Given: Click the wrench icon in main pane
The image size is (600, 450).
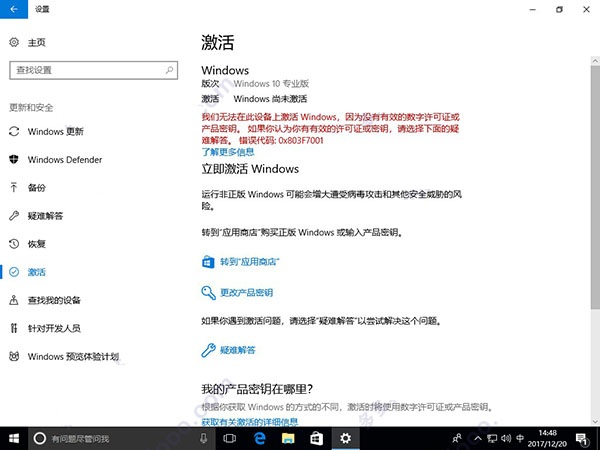Looking at the screenshot, I should [209, 350].
